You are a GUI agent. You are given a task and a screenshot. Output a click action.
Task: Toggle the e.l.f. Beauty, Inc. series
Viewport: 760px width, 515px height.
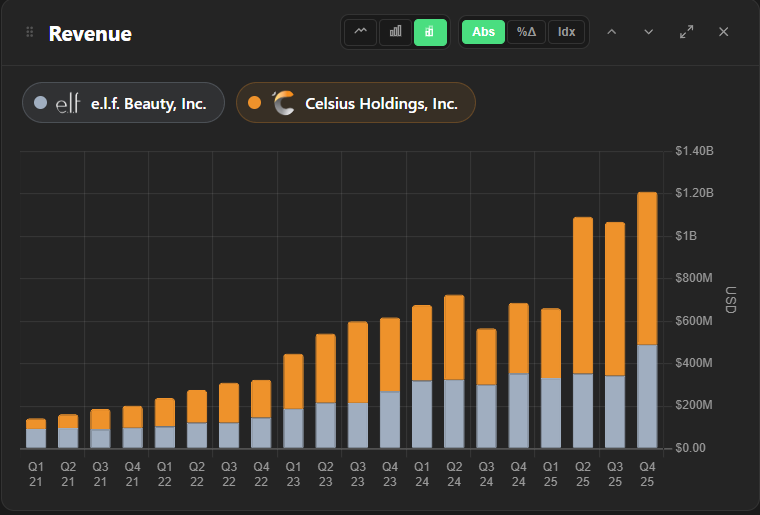coord(123,103)
